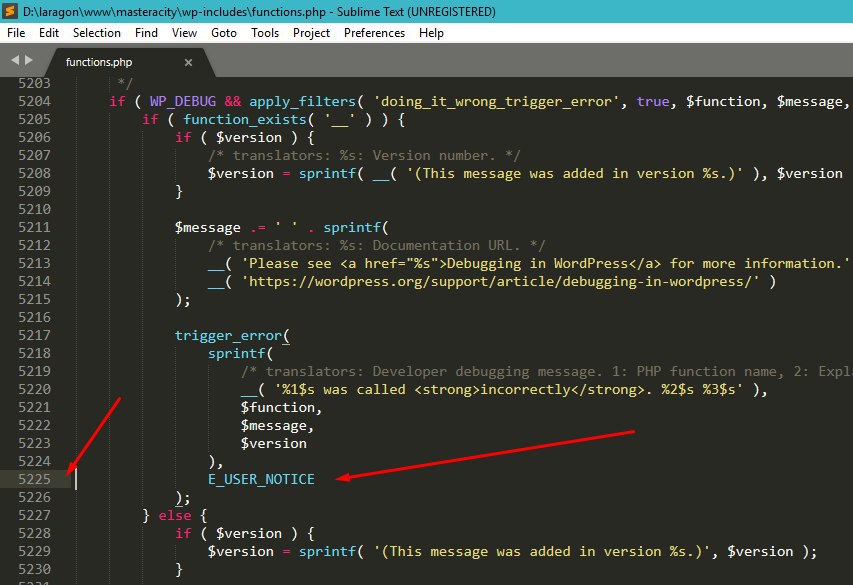
Task: Click $message variable on line 5211
Action: 207,227
